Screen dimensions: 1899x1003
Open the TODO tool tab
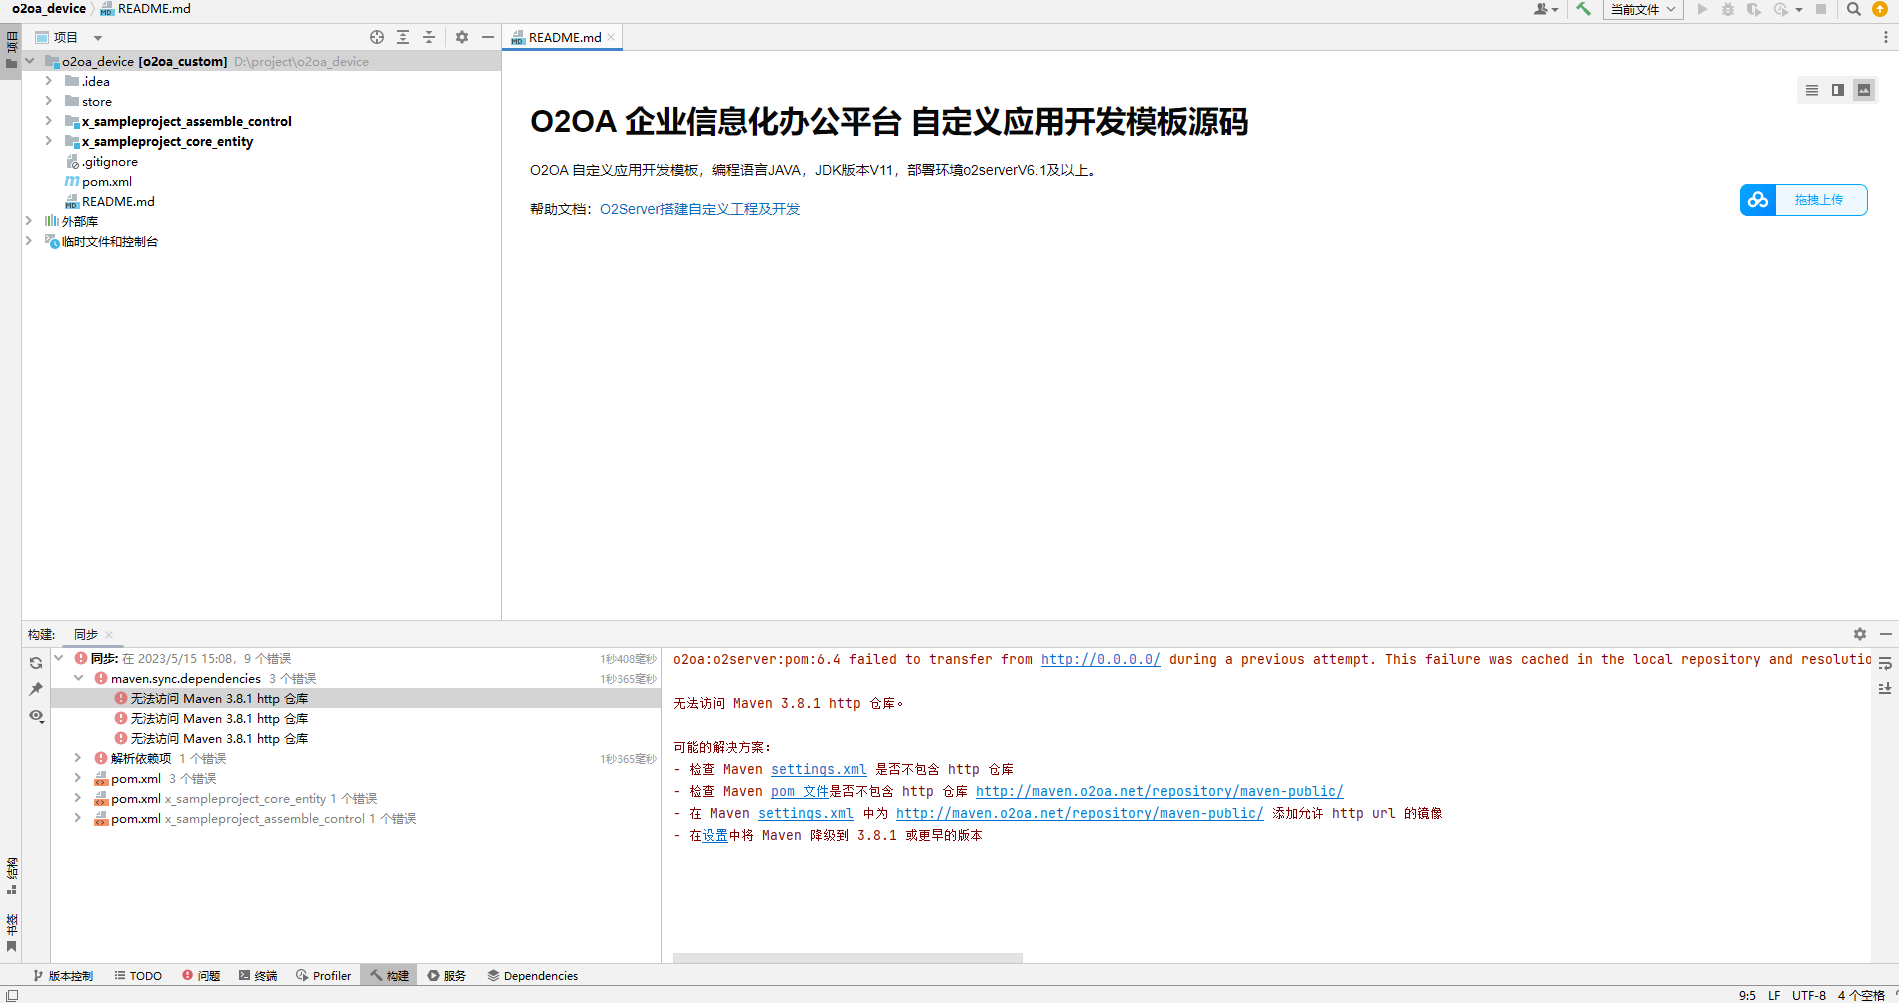pos(138,976)
